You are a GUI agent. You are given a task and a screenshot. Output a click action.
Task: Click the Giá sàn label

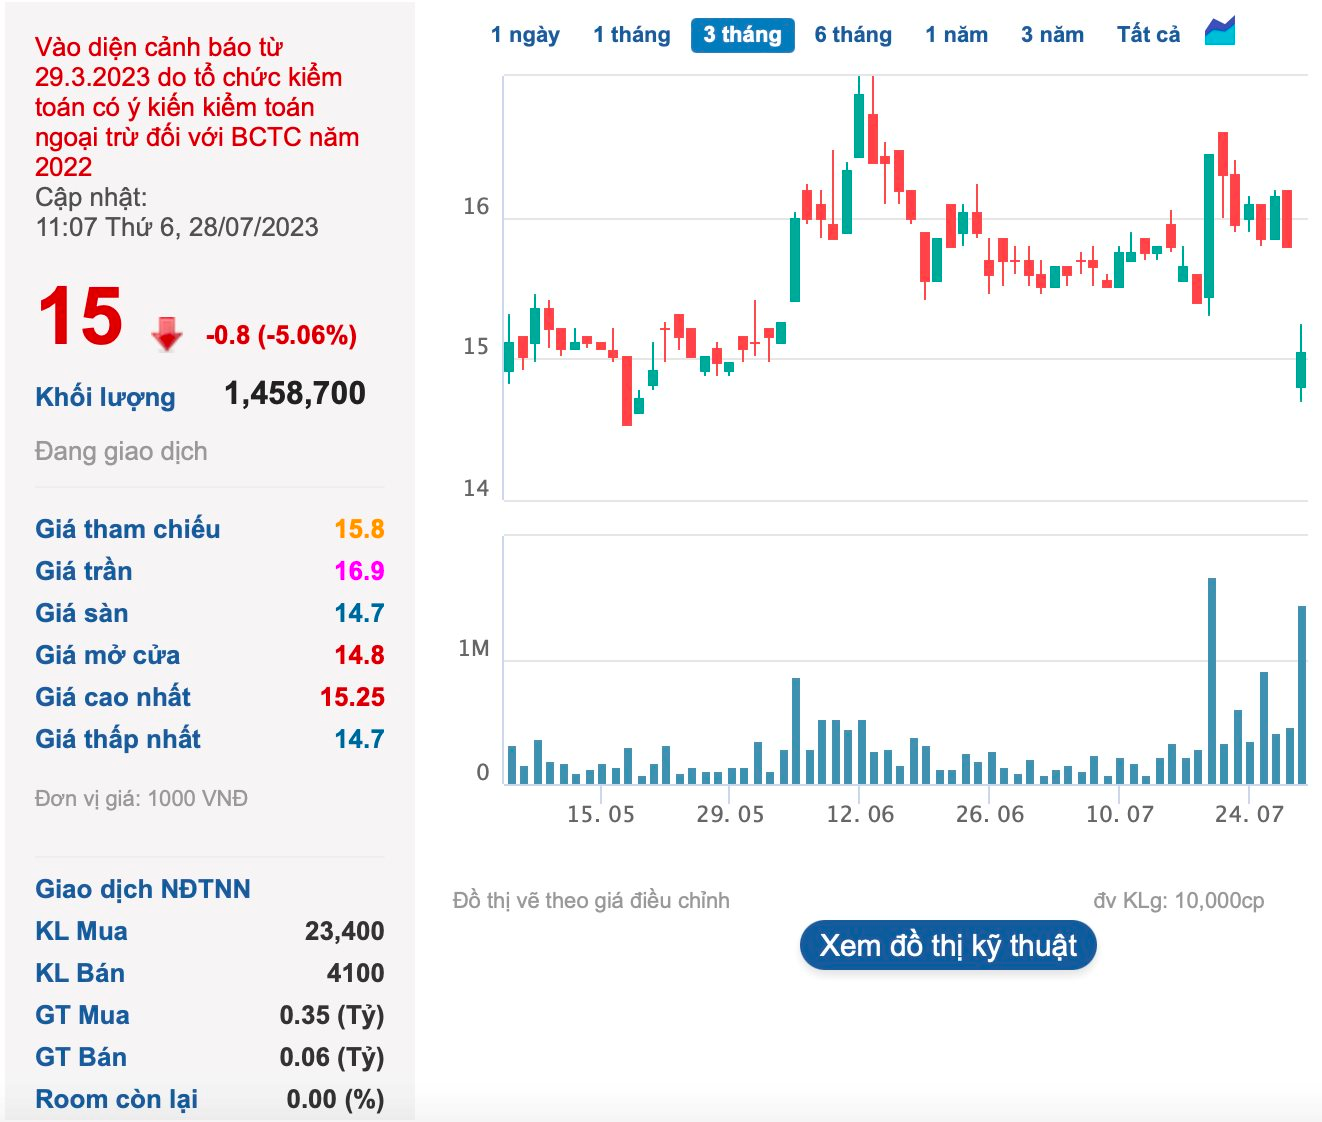pos(82,613)
